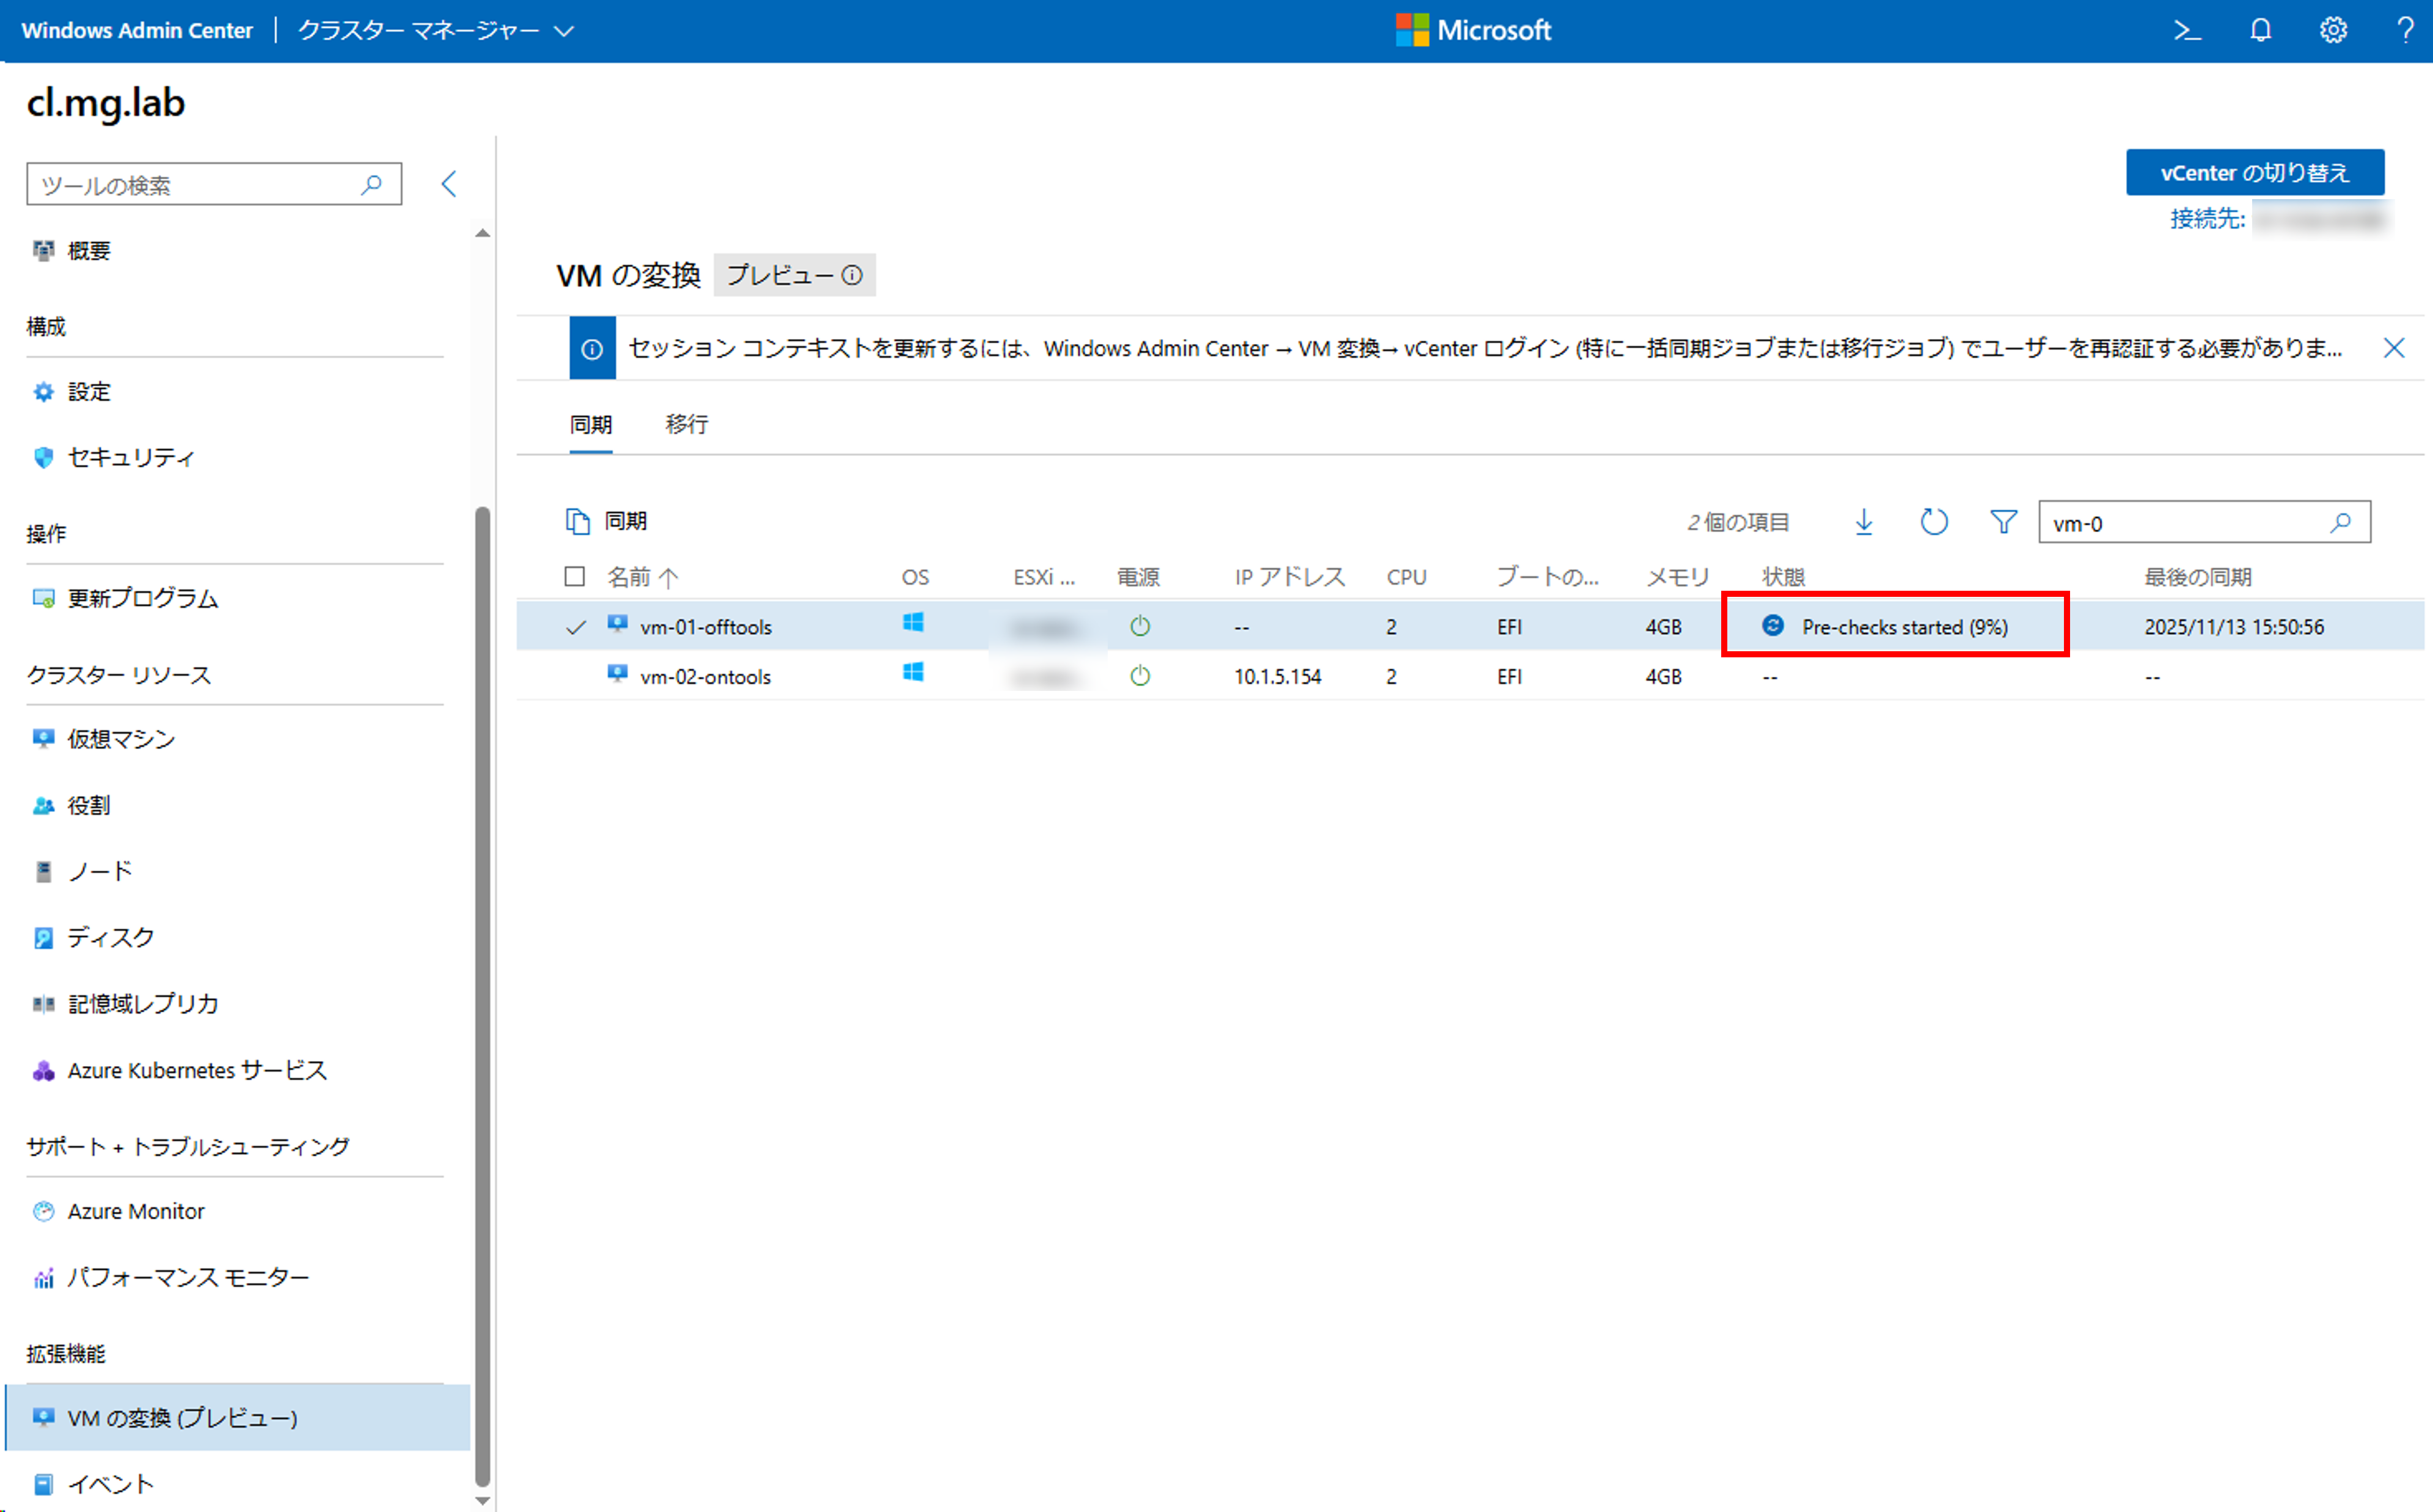Select the vm-02-ontools row
The width and height of the screenshot is (2433, 1512).
click(x=705, y=677)
